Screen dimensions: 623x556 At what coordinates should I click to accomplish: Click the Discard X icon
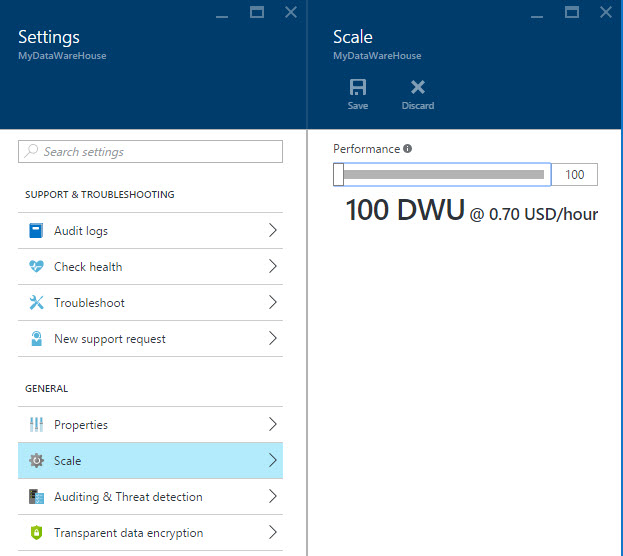coord(418,88)
